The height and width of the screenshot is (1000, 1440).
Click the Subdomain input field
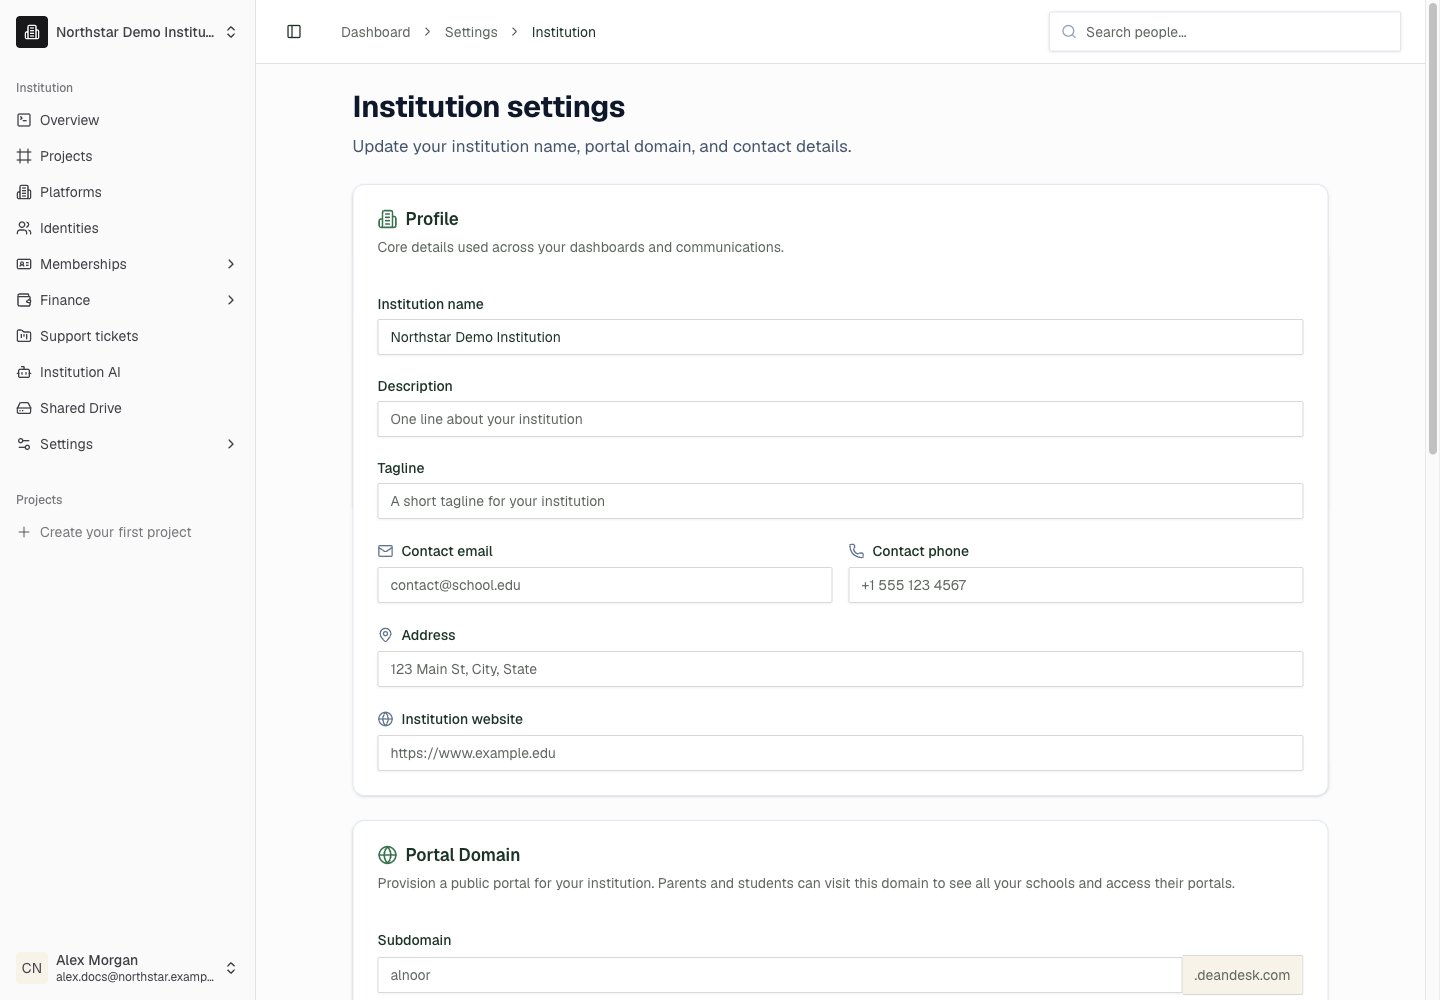pos(780,975)
